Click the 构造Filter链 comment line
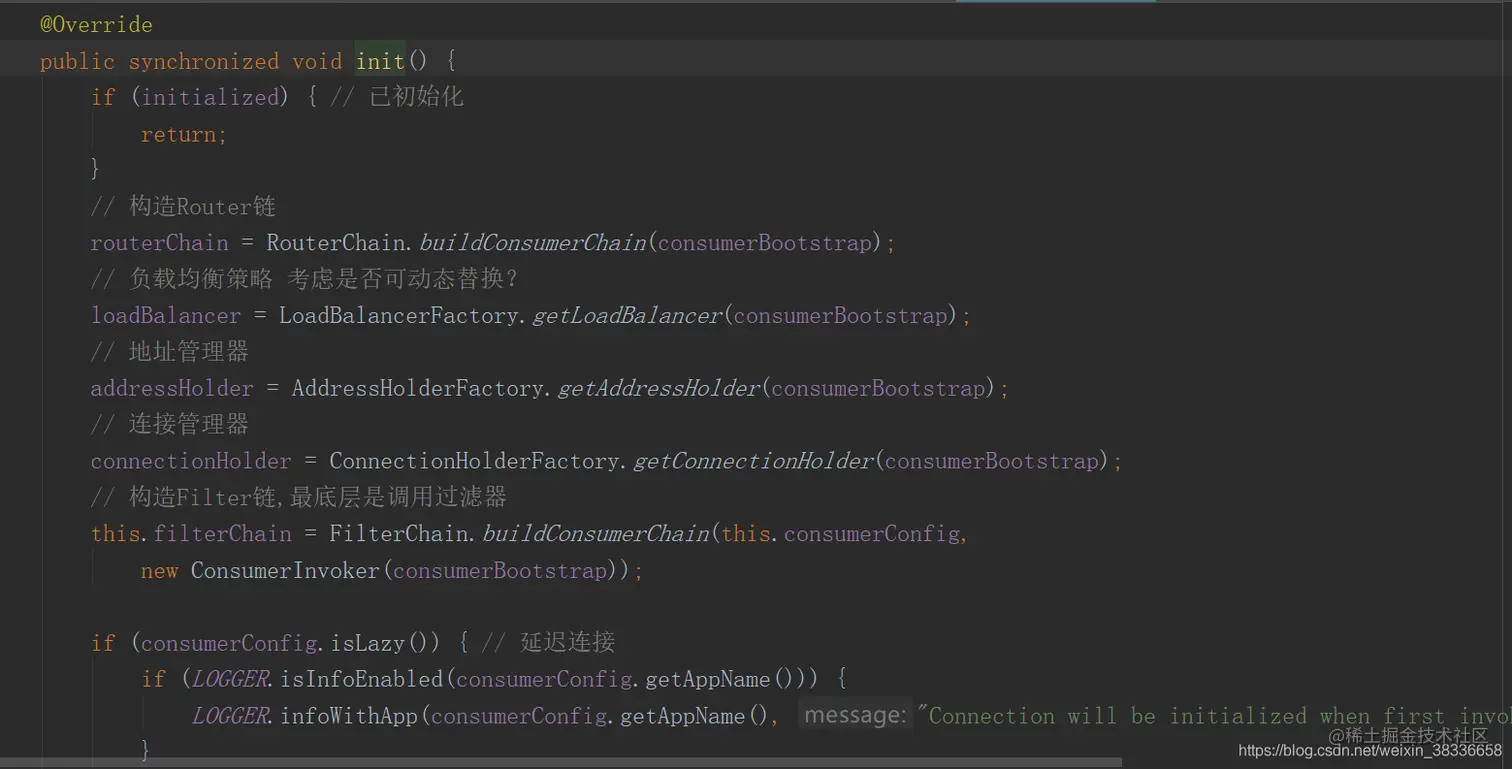The image size is (1512, 769). (x=299, y=497)
